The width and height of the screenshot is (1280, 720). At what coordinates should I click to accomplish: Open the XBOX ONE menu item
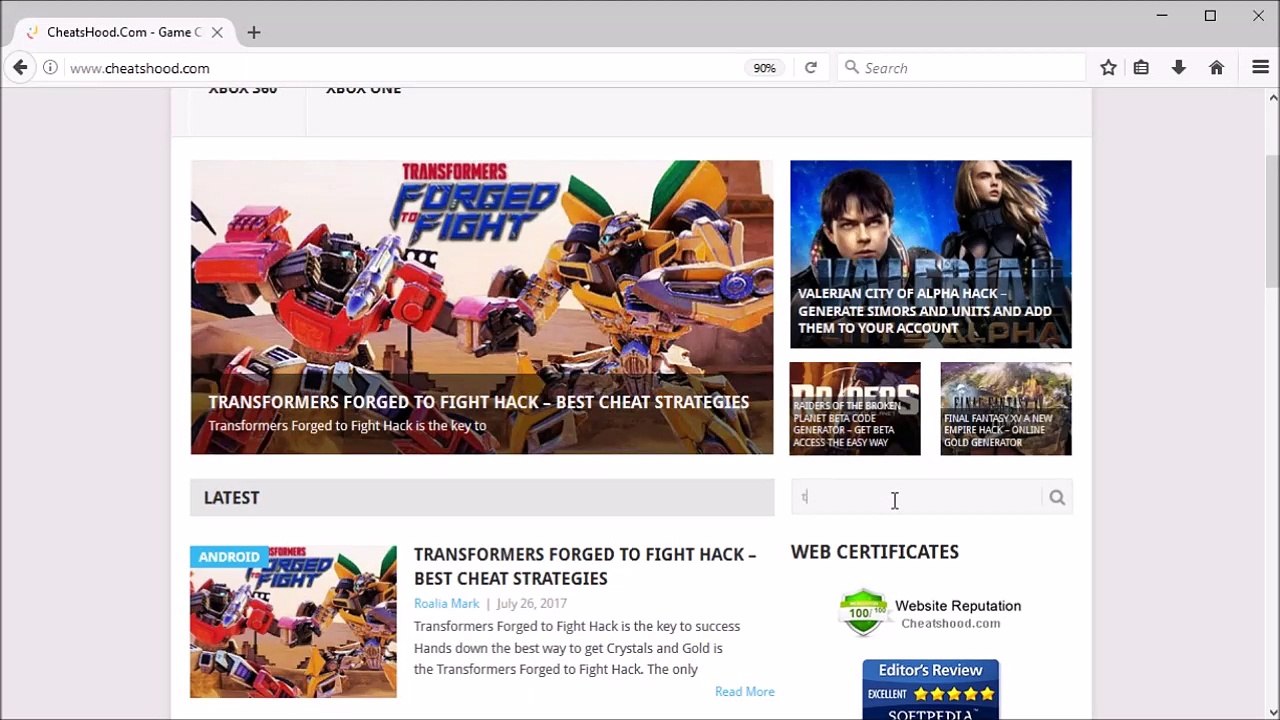[363, 90]
